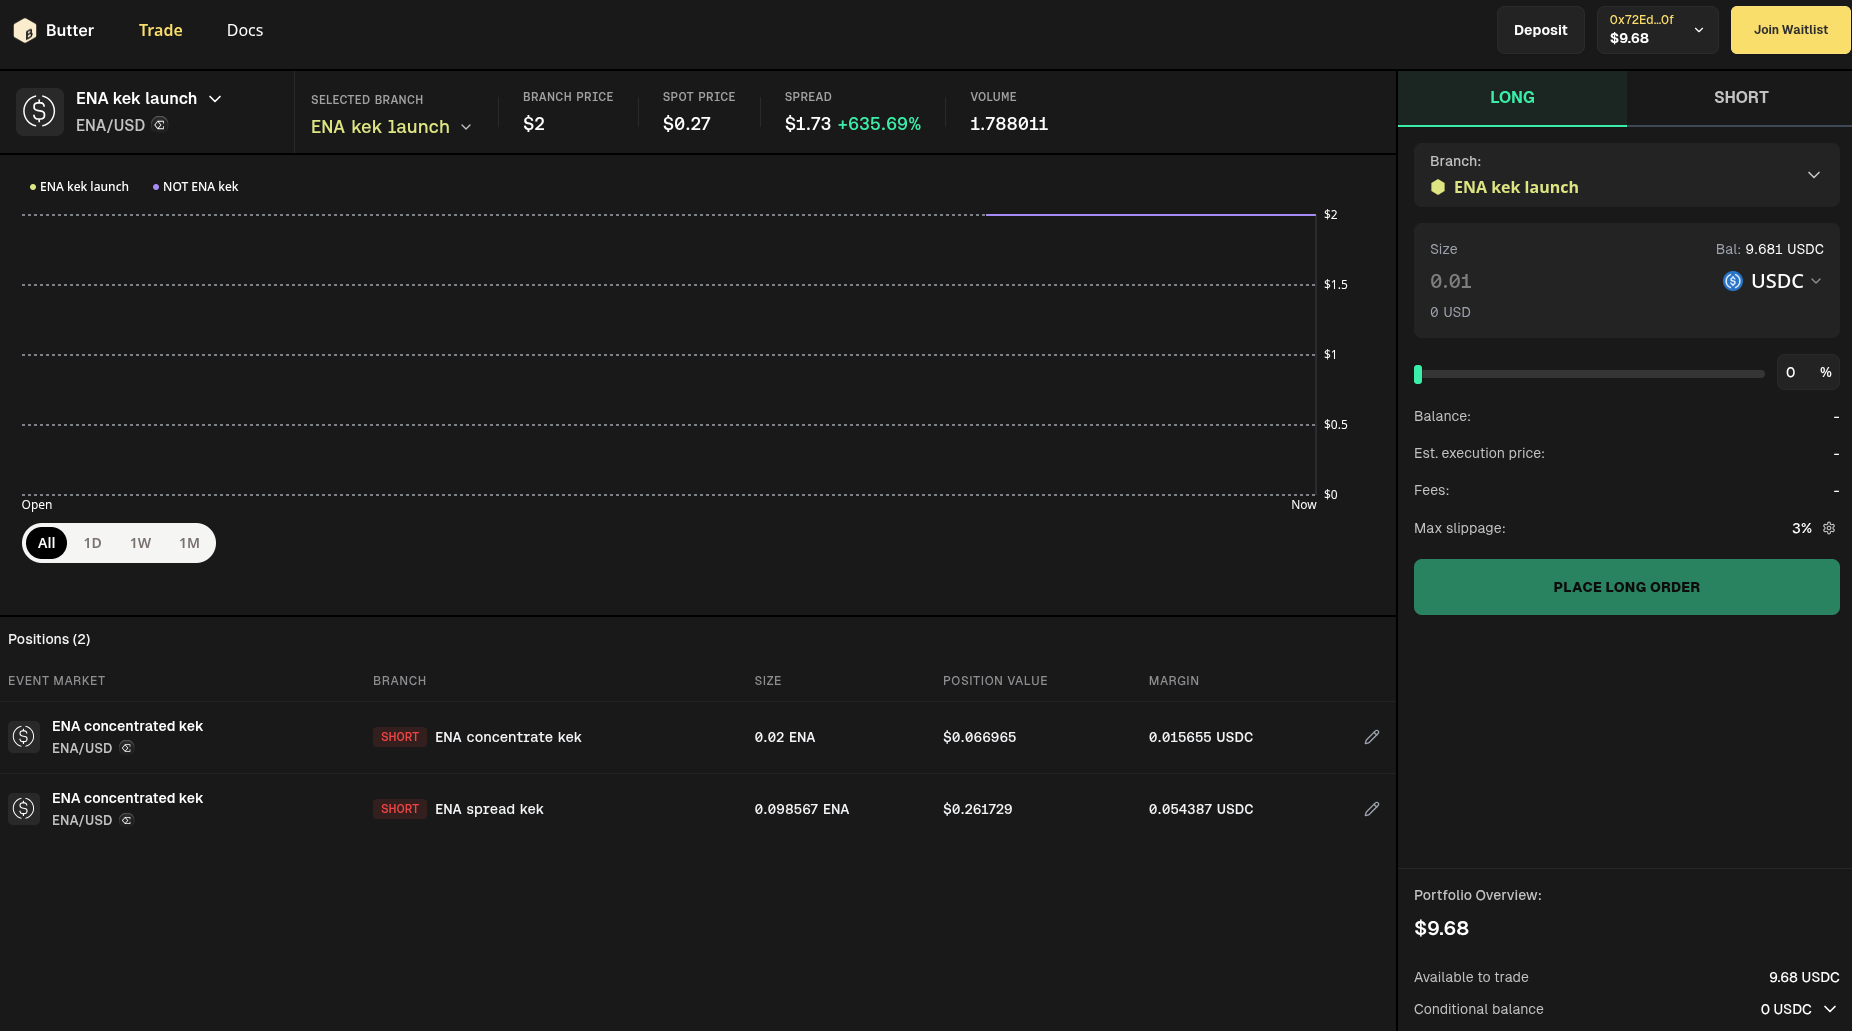Click the size percentage slider handle
The image size is (1852, 1031).
1418,374
